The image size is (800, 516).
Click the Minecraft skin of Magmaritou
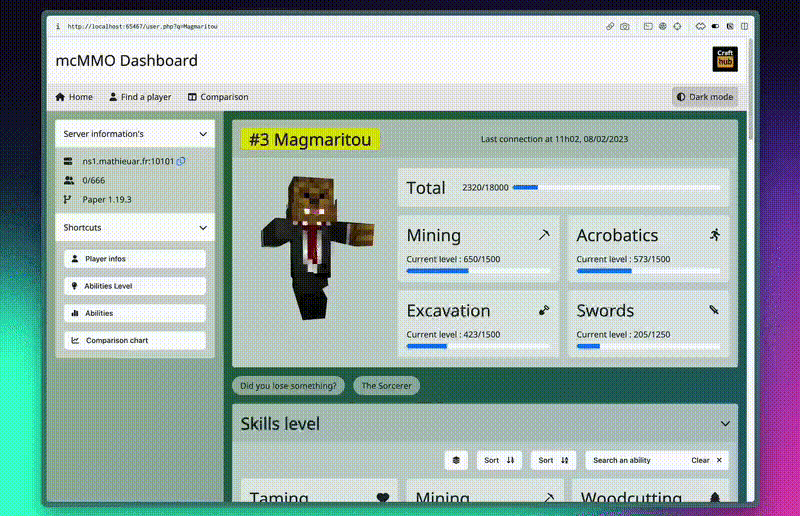coord(316,248)
